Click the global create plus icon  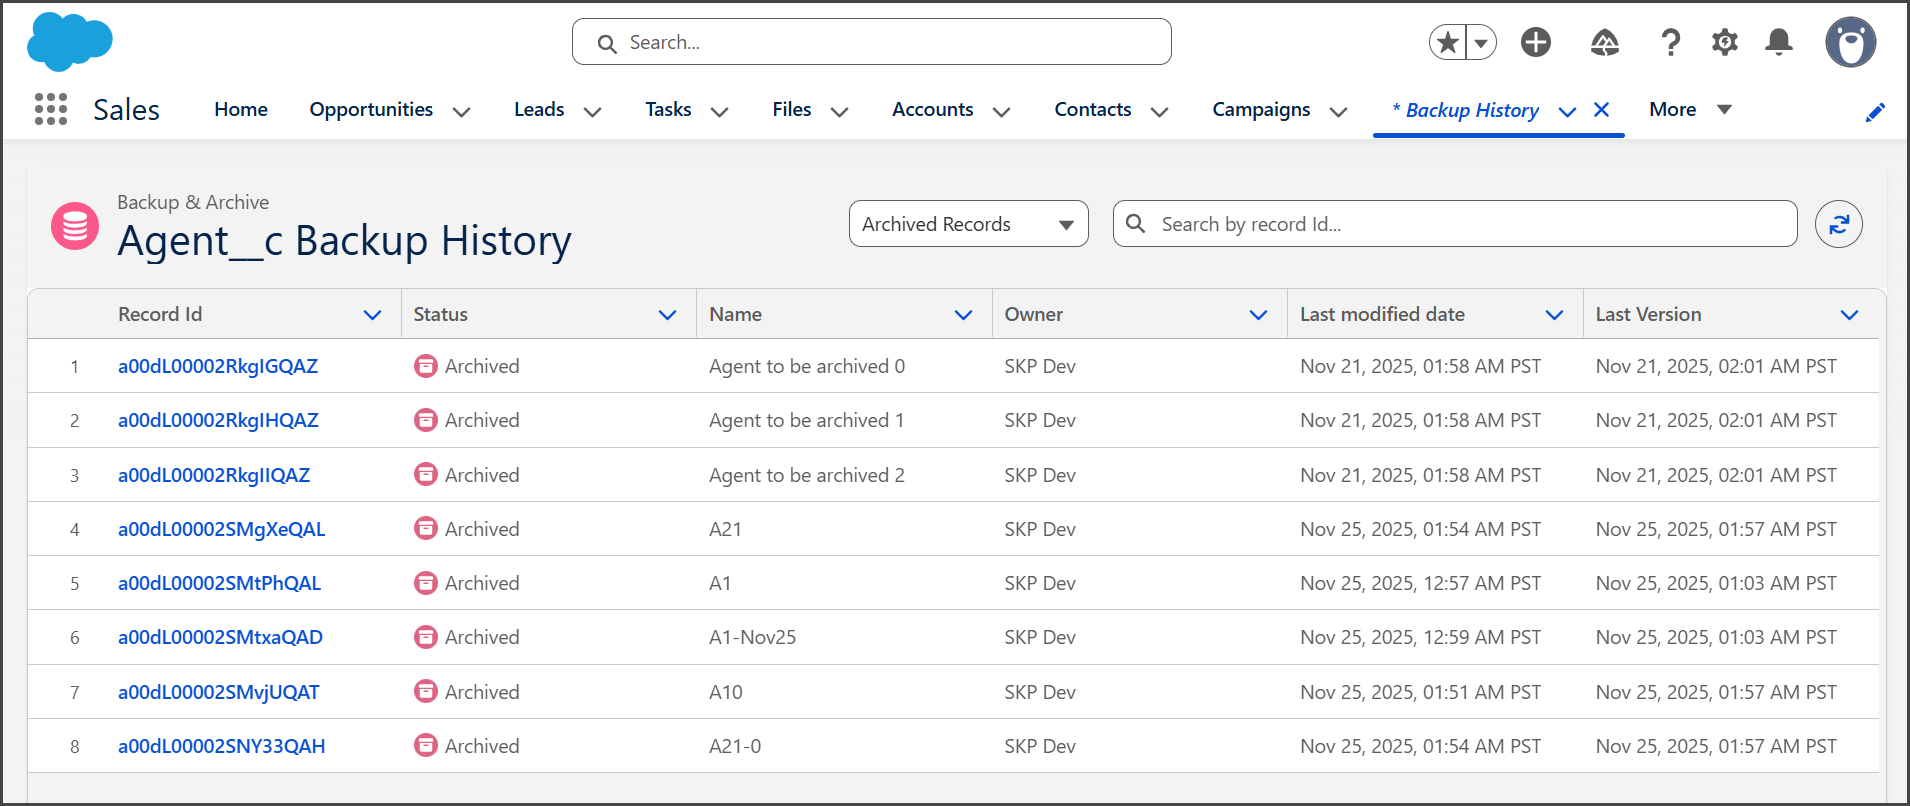(x=1535, y=42)
